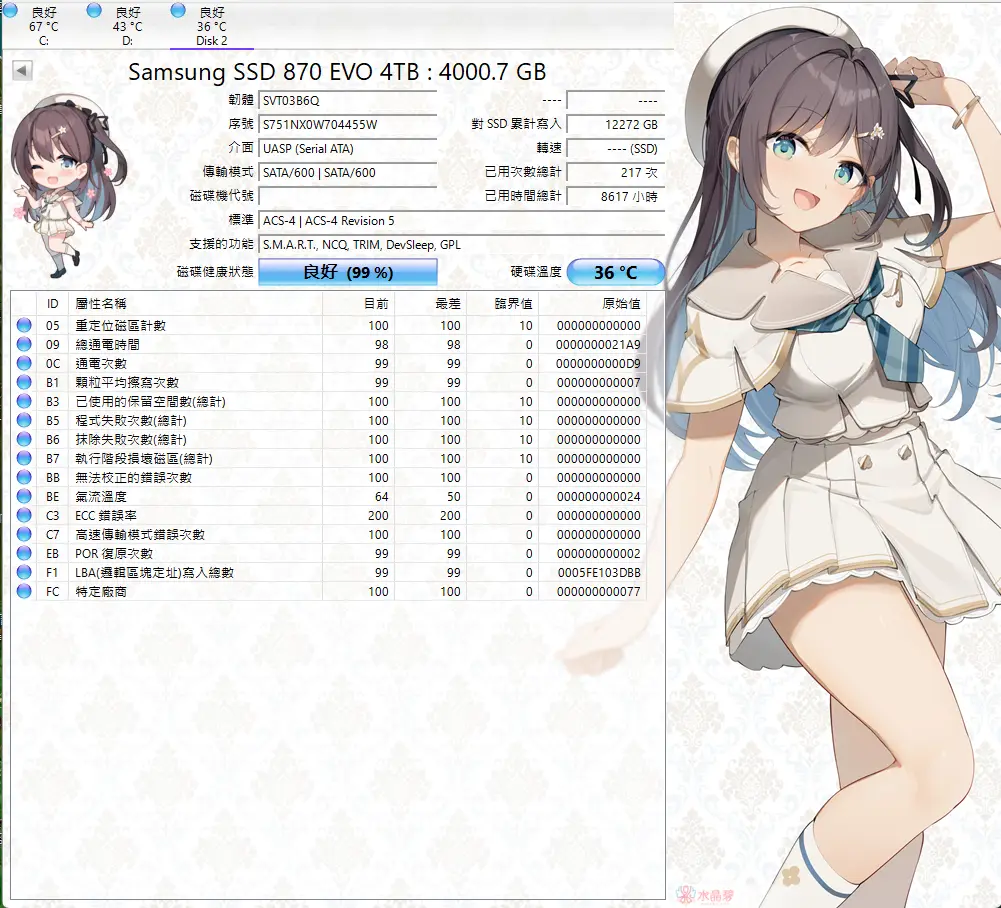1001x908 pixels.
Task: Click the 36 °C temperature button
Action: click(x=615, y=272)
